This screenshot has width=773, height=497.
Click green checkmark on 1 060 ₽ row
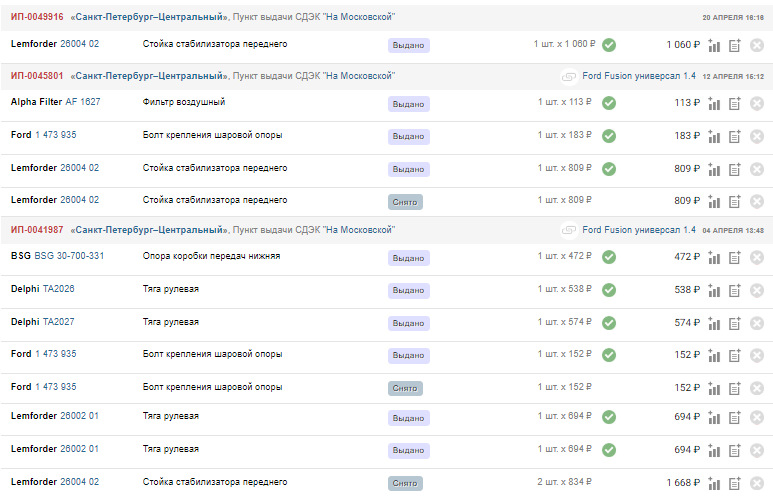[x=609, y=45]
